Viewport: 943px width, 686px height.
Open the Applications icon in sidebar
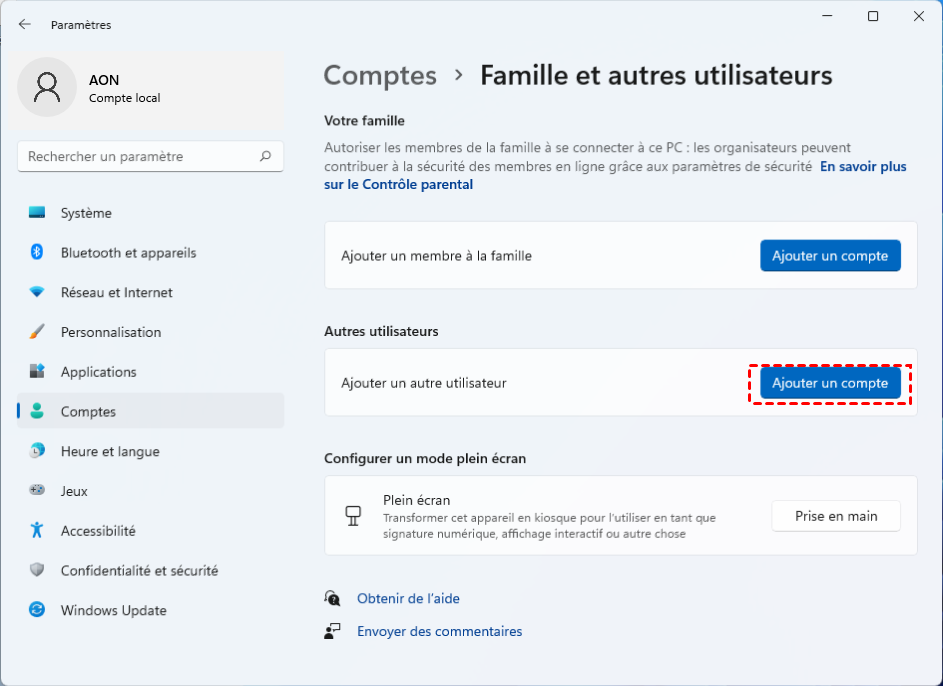point(37,372)
